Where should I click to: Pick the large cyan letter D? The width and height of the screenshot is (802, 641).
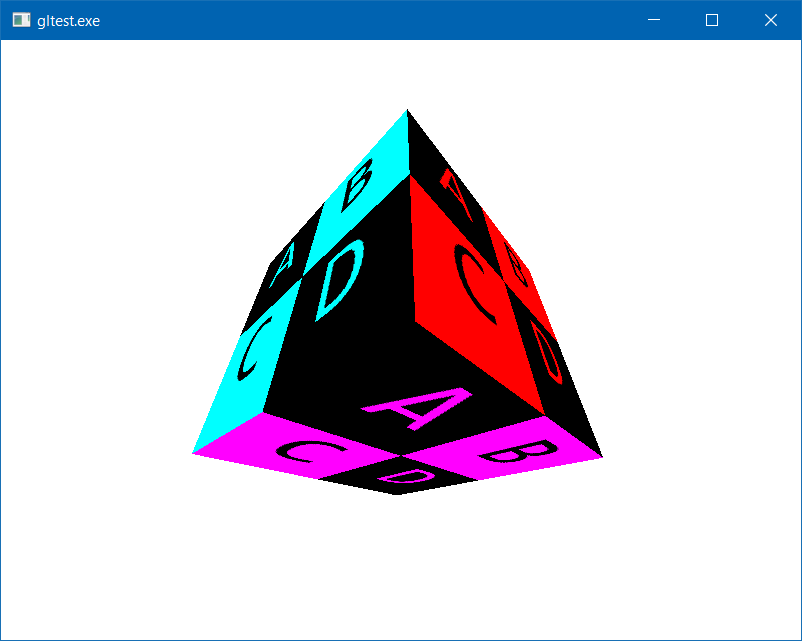tap(340, 282)
